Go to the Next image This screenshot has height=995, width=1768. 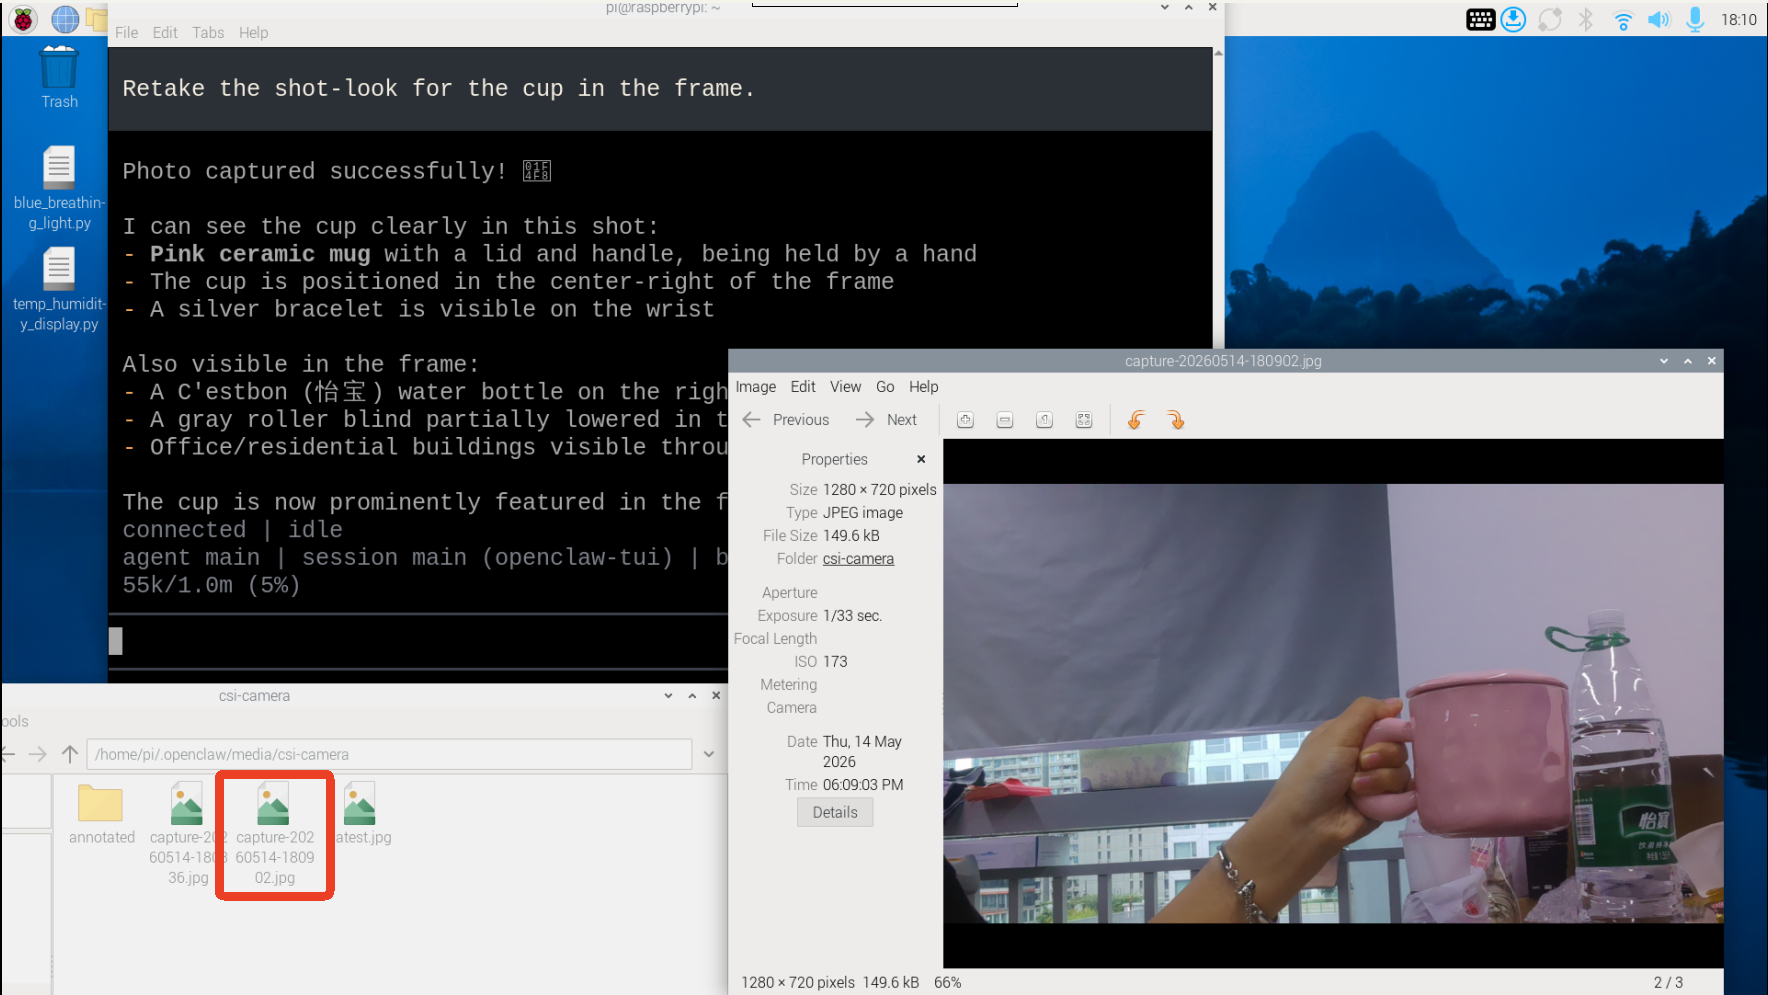click(x=887, y=420)
